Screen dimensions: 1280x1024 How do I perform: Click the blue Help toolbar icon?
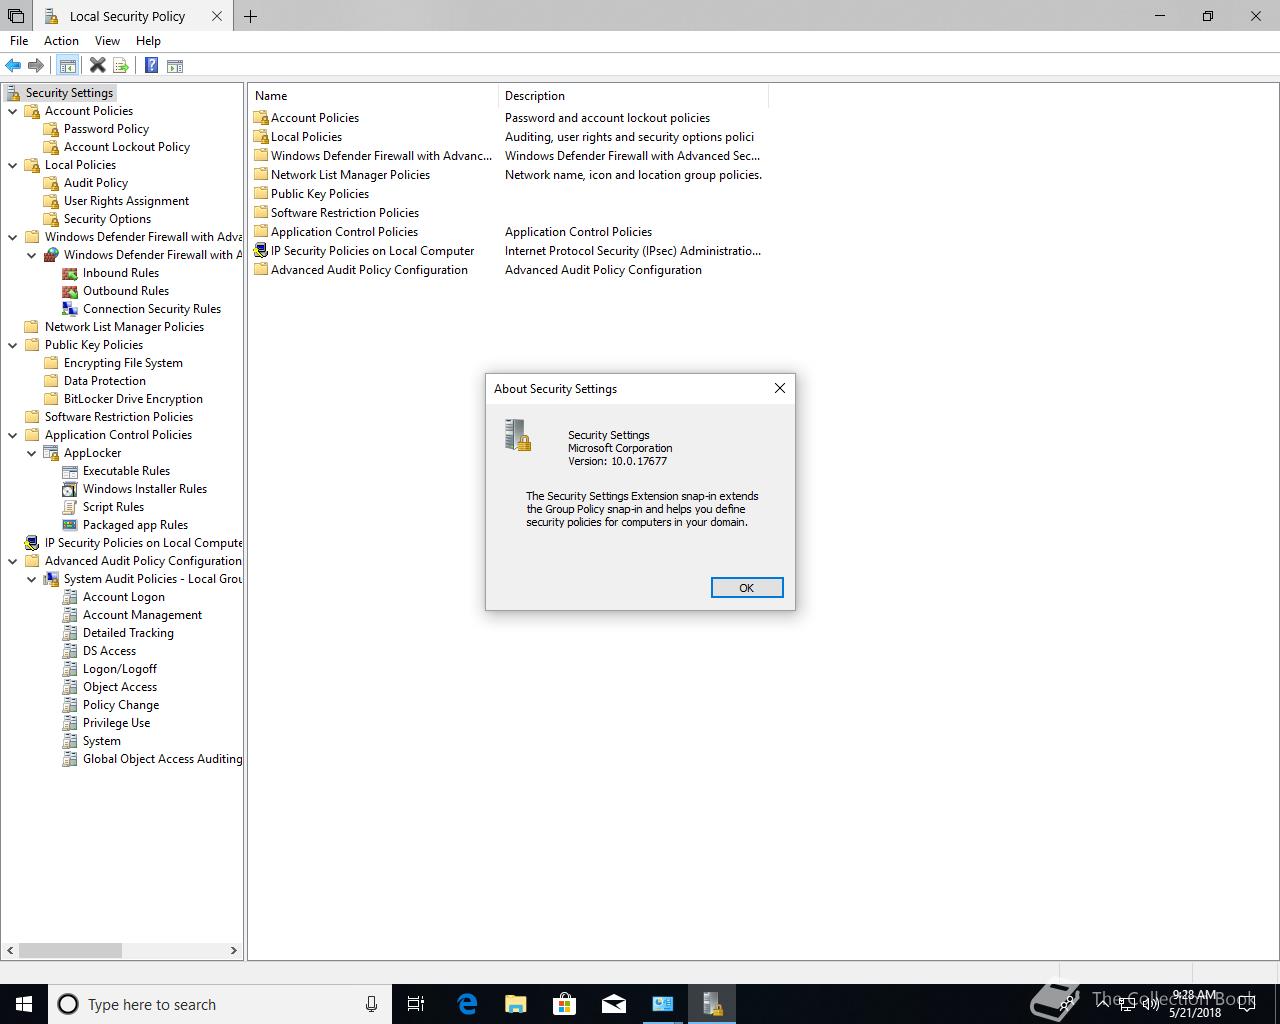click(151, 66)
